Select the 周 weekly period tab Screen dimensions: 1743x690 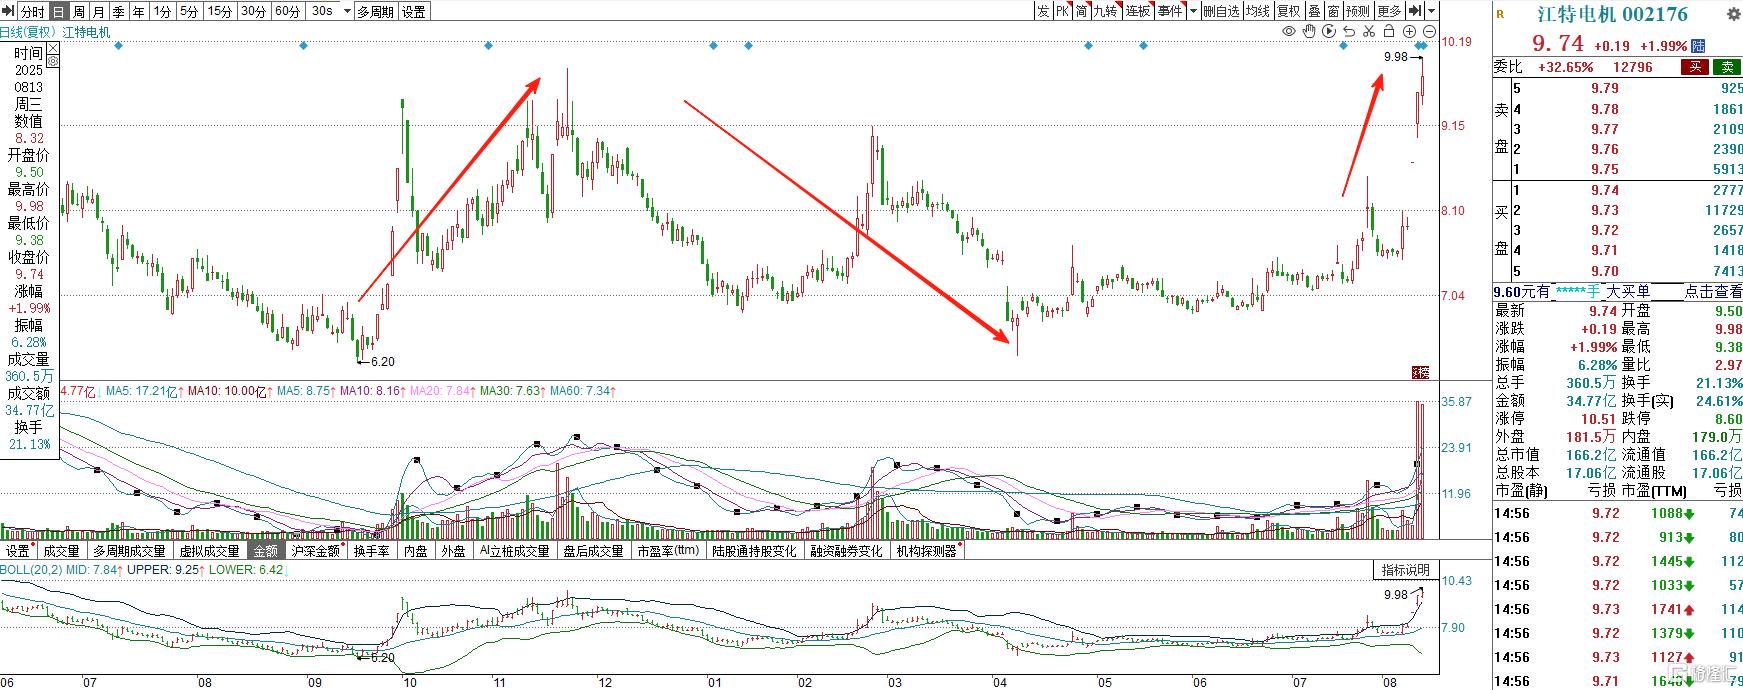click(x=78, y=11)
